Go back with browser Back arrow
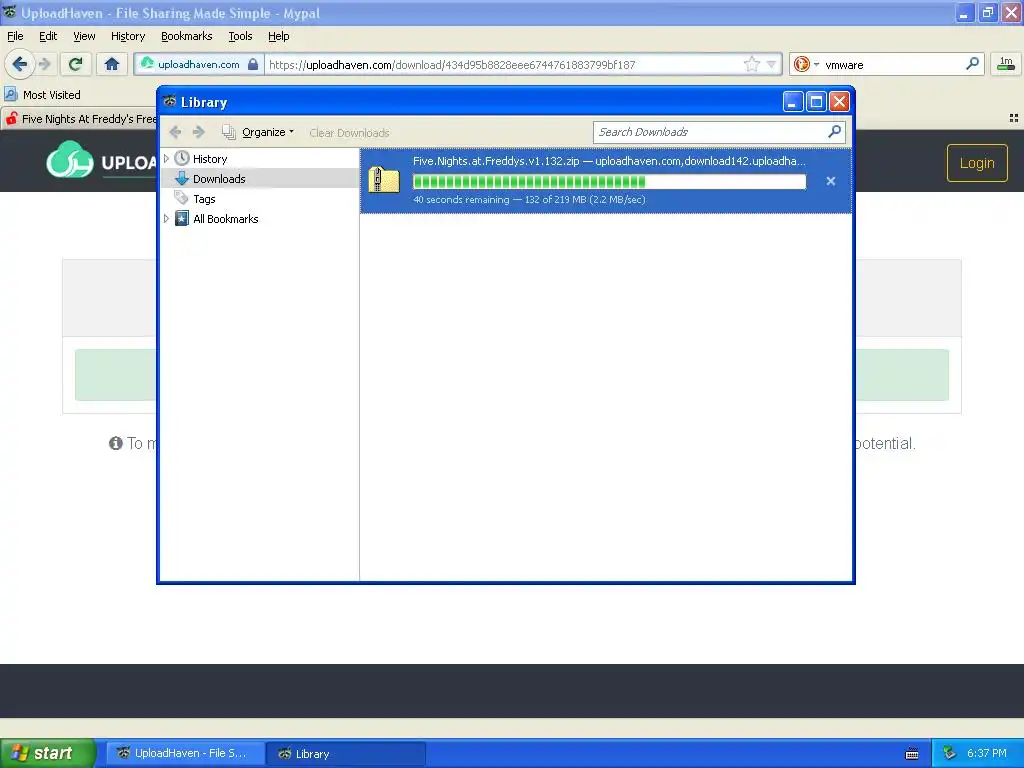Viewport: 1024px width, 768px height. click(x=19, y=64)
